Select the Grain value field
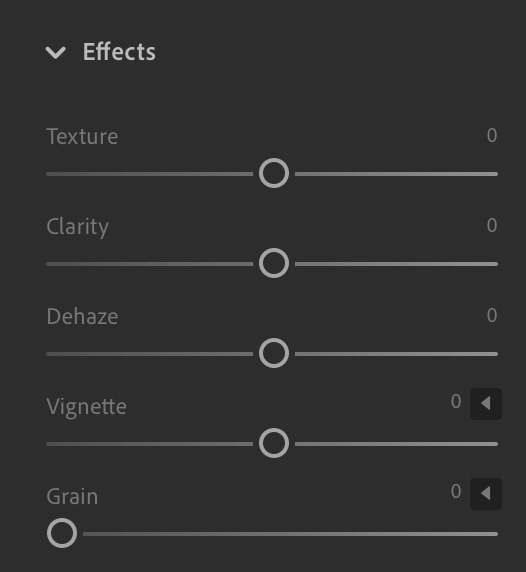Screen dimensions: 526x572 (456, 491)
